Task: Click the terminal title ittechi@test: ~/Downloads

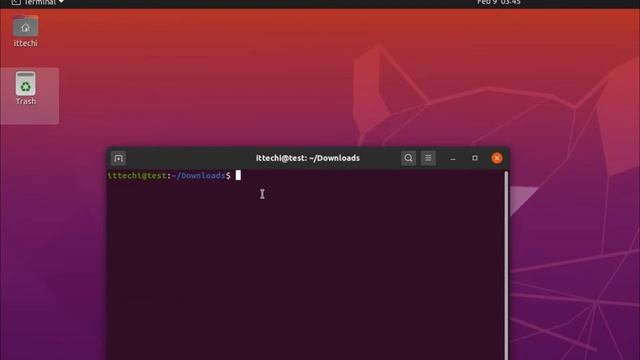Action: [x=308, y=158]
